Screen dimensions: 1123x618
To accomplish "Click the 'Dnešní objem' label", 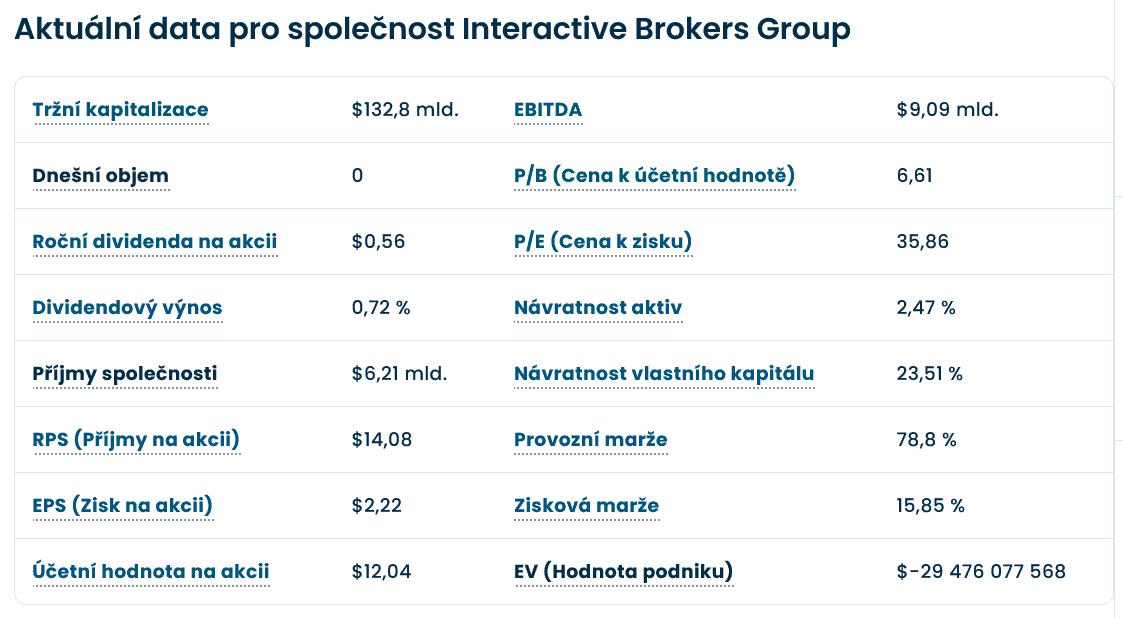I will coord(100,176).
